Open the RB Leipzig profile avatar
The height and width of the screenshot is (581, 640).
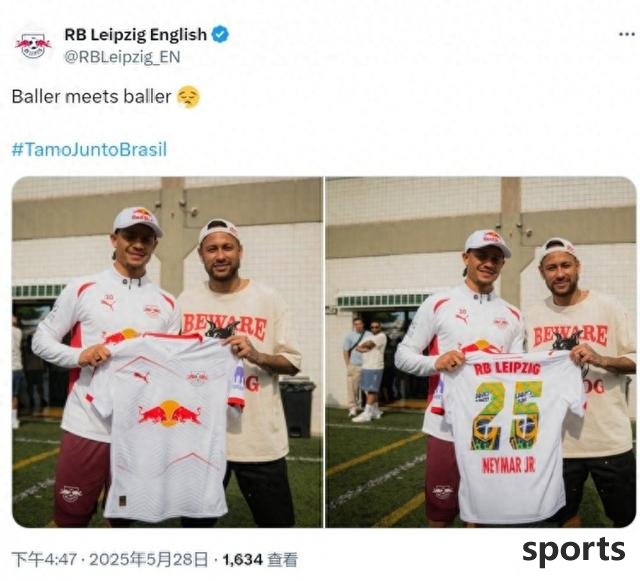[x=33, y=45]
